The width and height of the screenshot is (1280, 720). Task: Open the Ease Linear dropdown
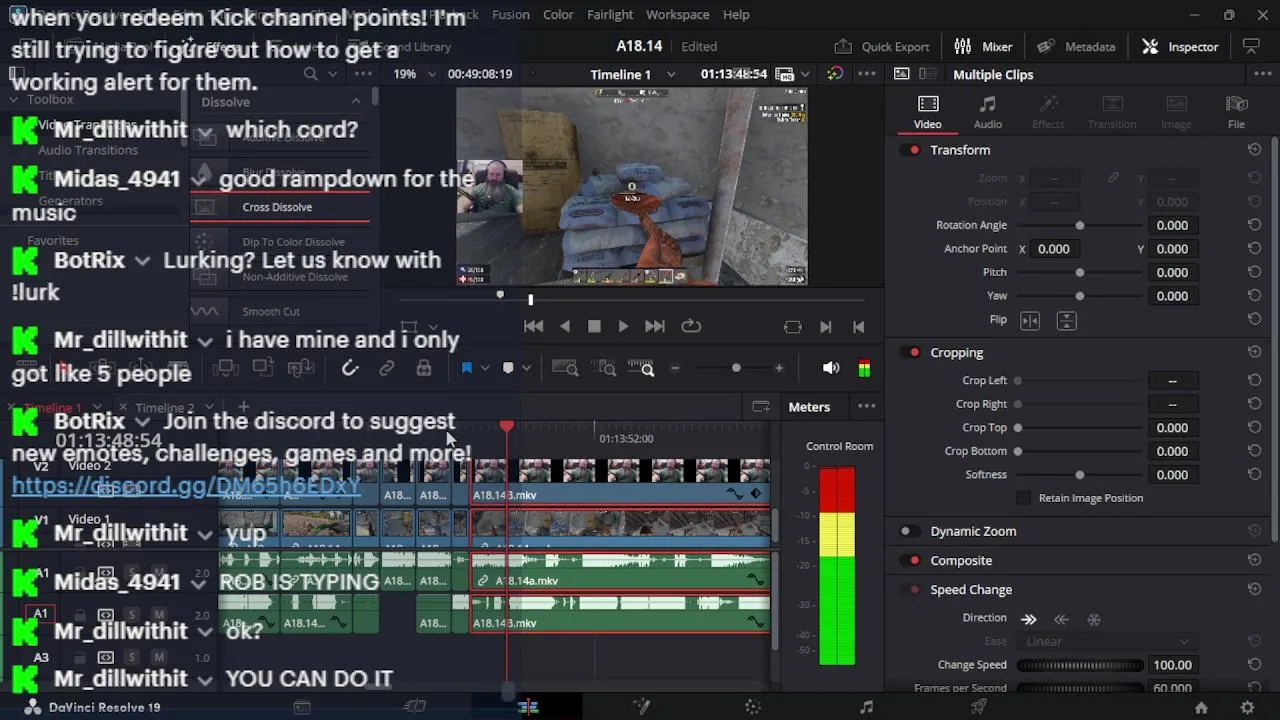click(x=1106, y=642)
